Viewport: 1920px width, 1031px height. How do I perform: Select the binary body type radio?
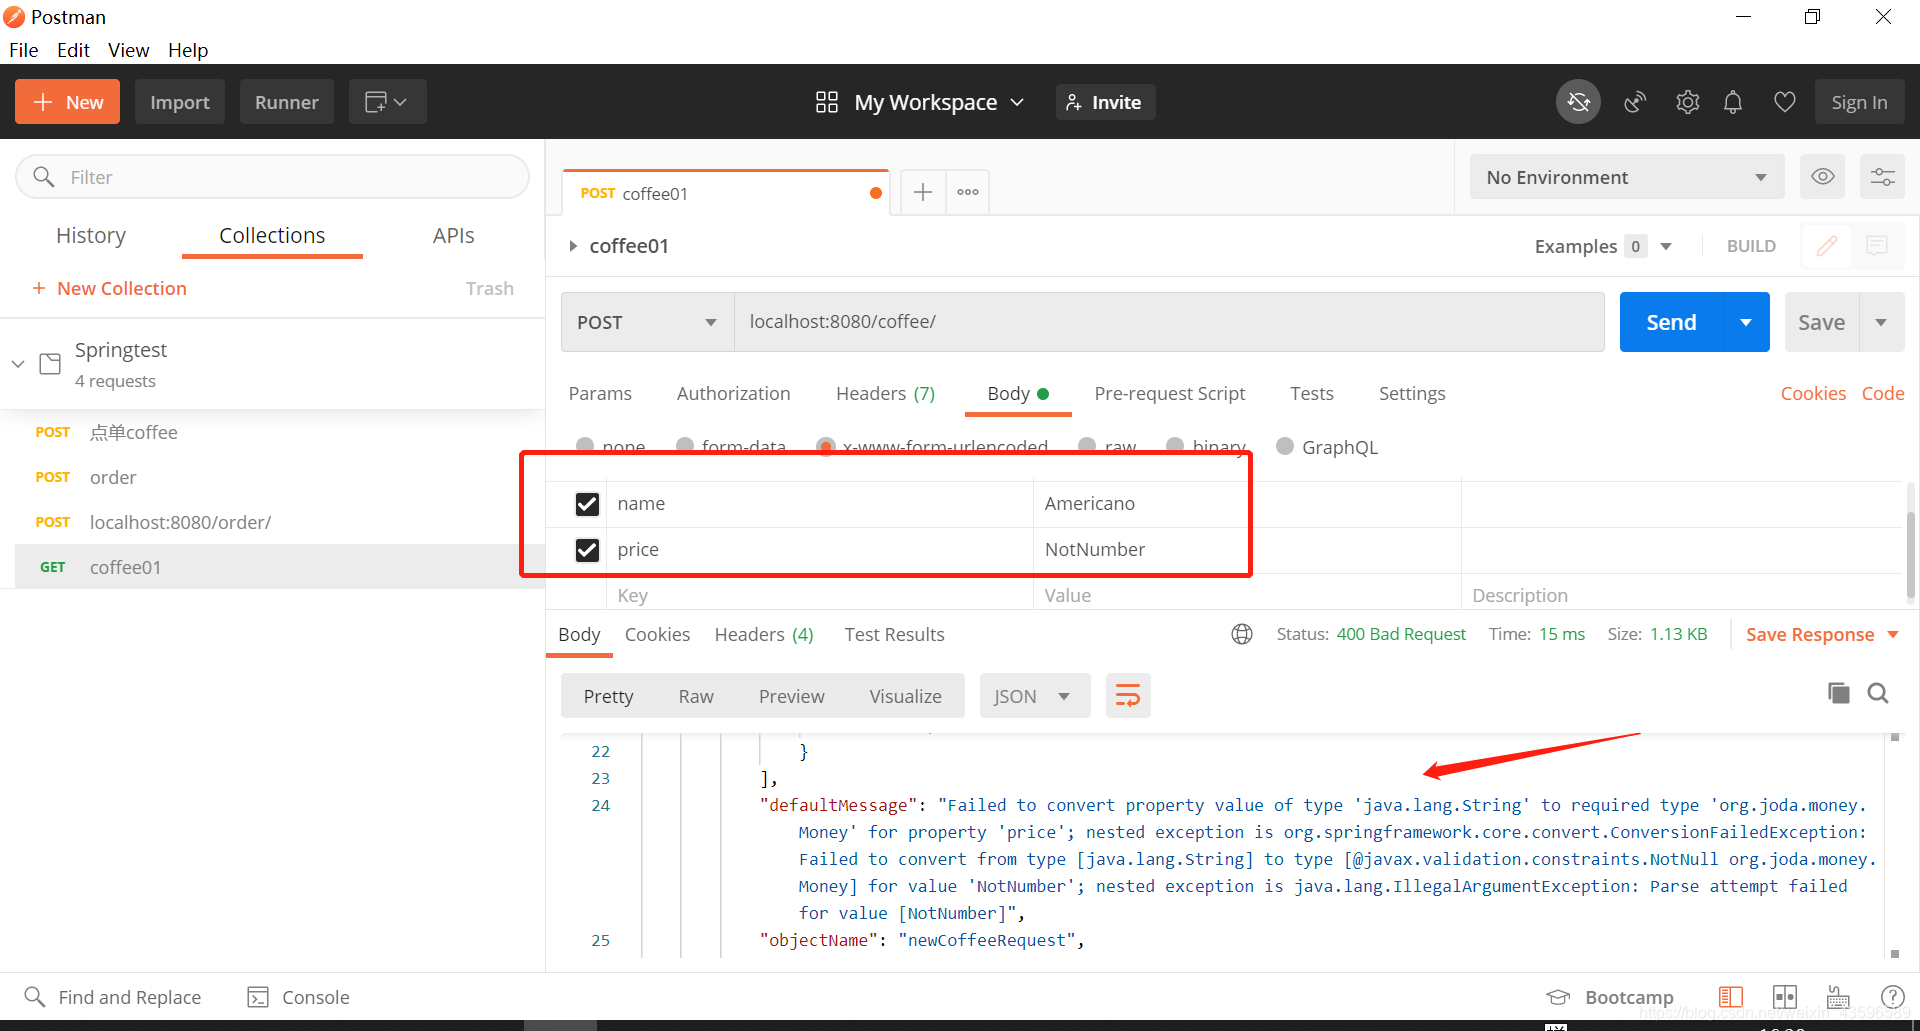tap(1175, 446)
